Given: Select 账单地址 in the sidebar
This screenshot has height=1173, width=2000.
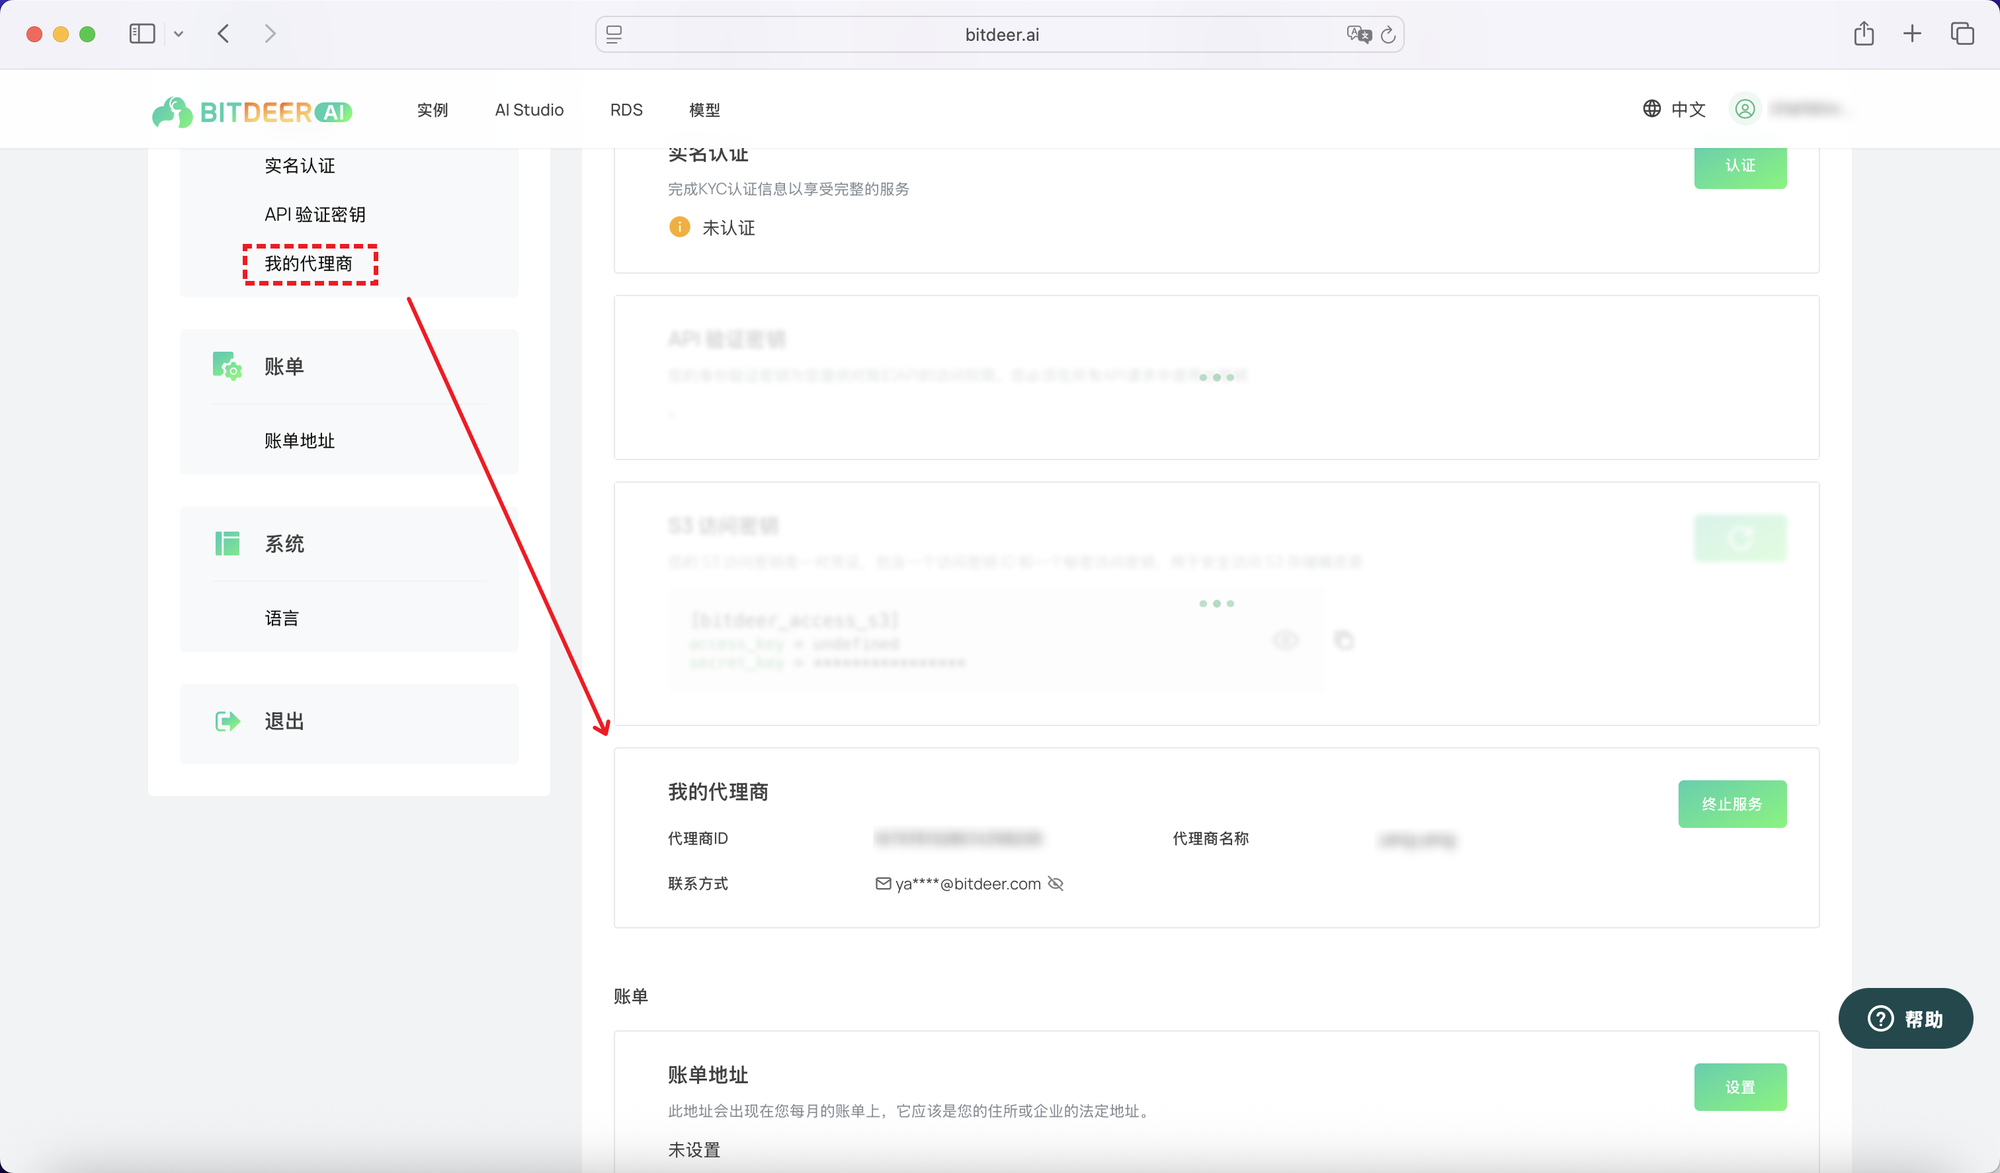Looking at the screenshot, I should point(300,441).
